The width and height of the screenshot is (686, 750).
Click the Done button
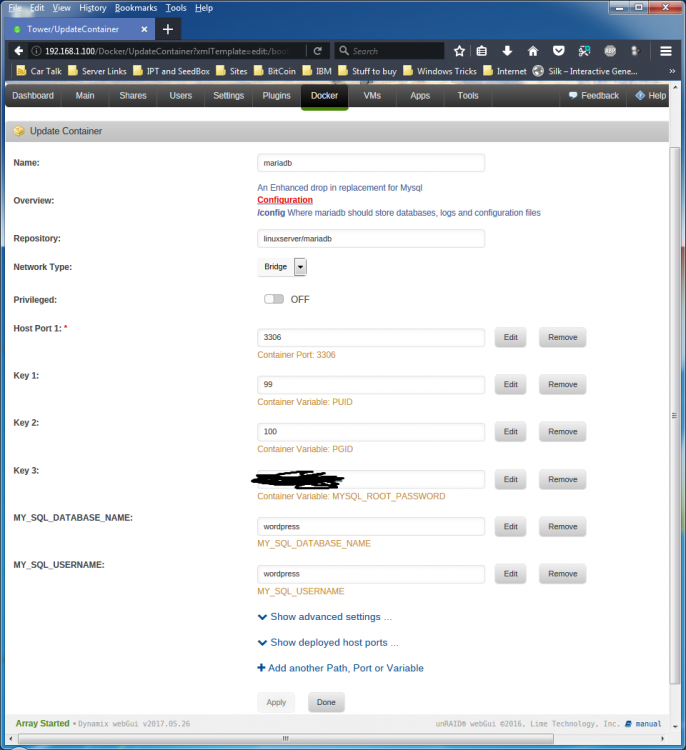(326, 702)
